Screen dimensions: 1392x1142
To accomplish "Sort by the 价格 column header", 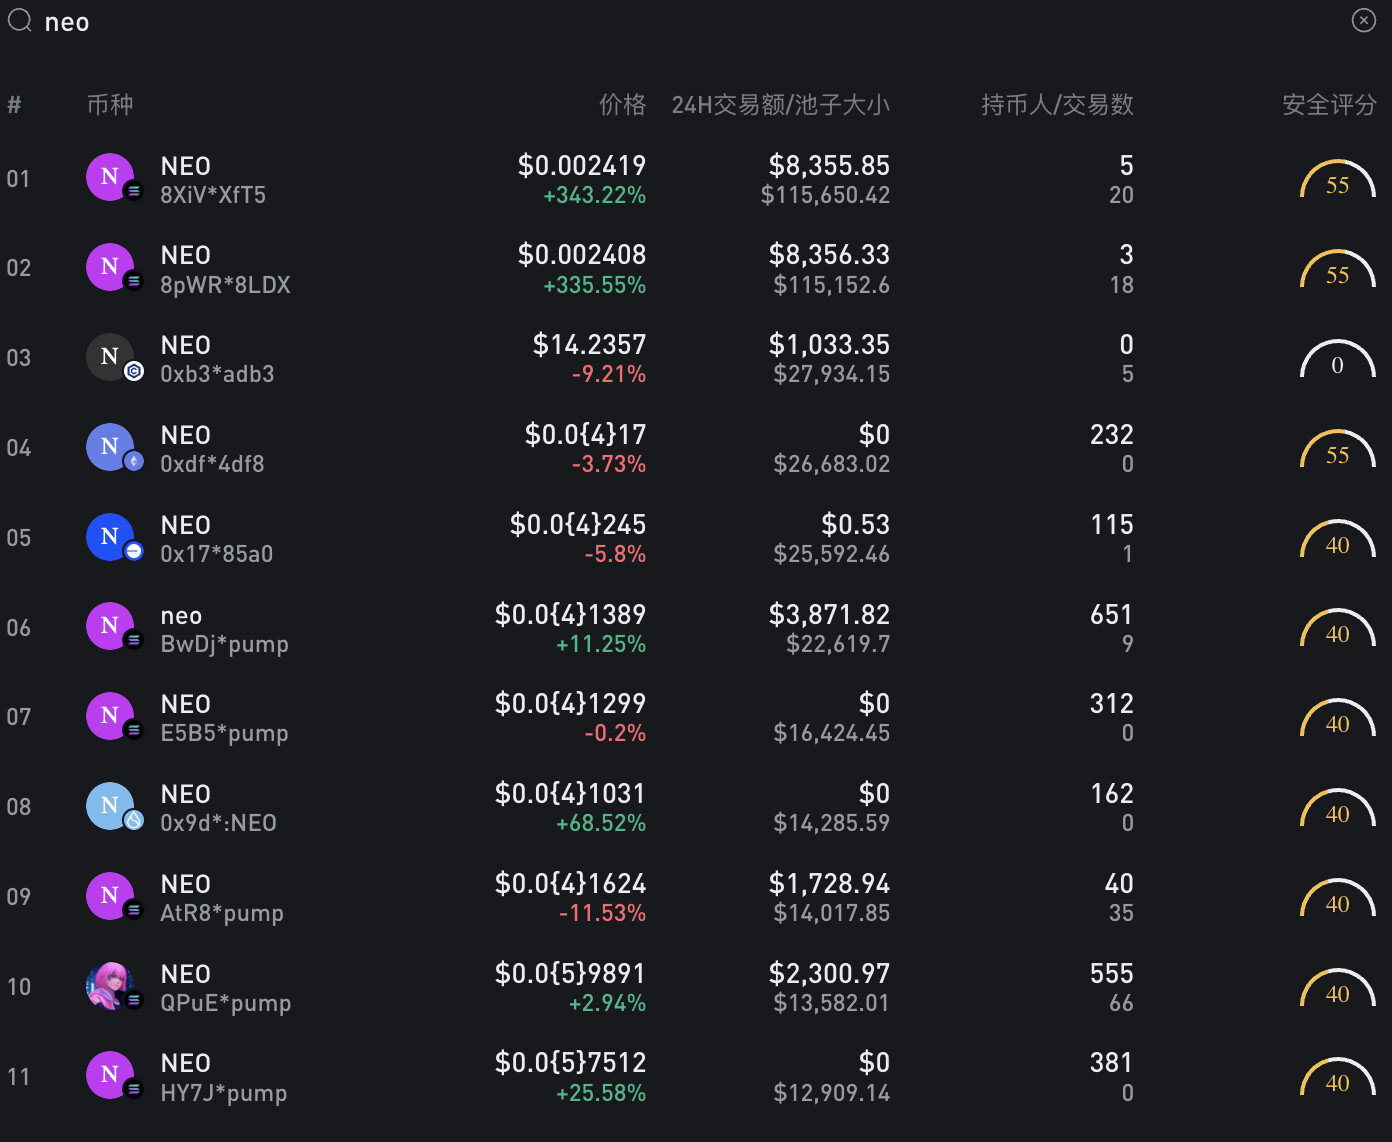I will (622, 105).
